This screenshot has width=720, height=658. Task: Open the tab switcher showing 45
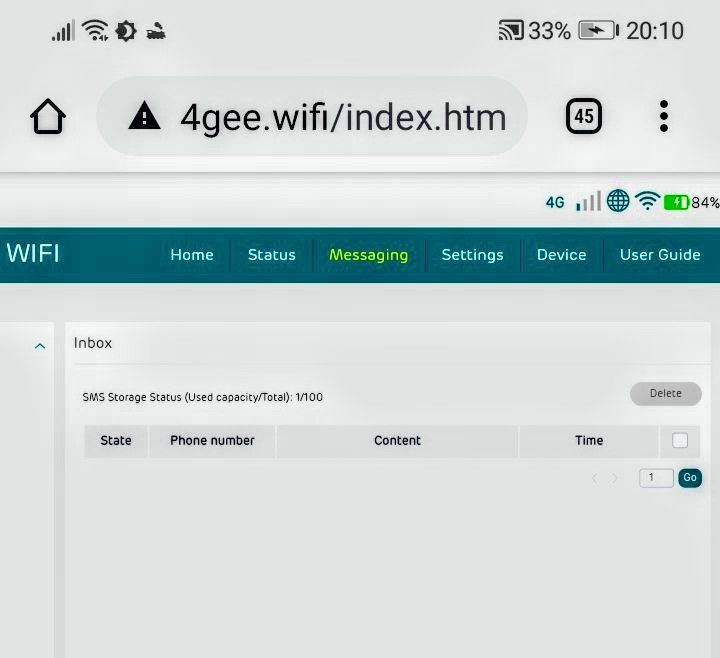pos(584,116)
